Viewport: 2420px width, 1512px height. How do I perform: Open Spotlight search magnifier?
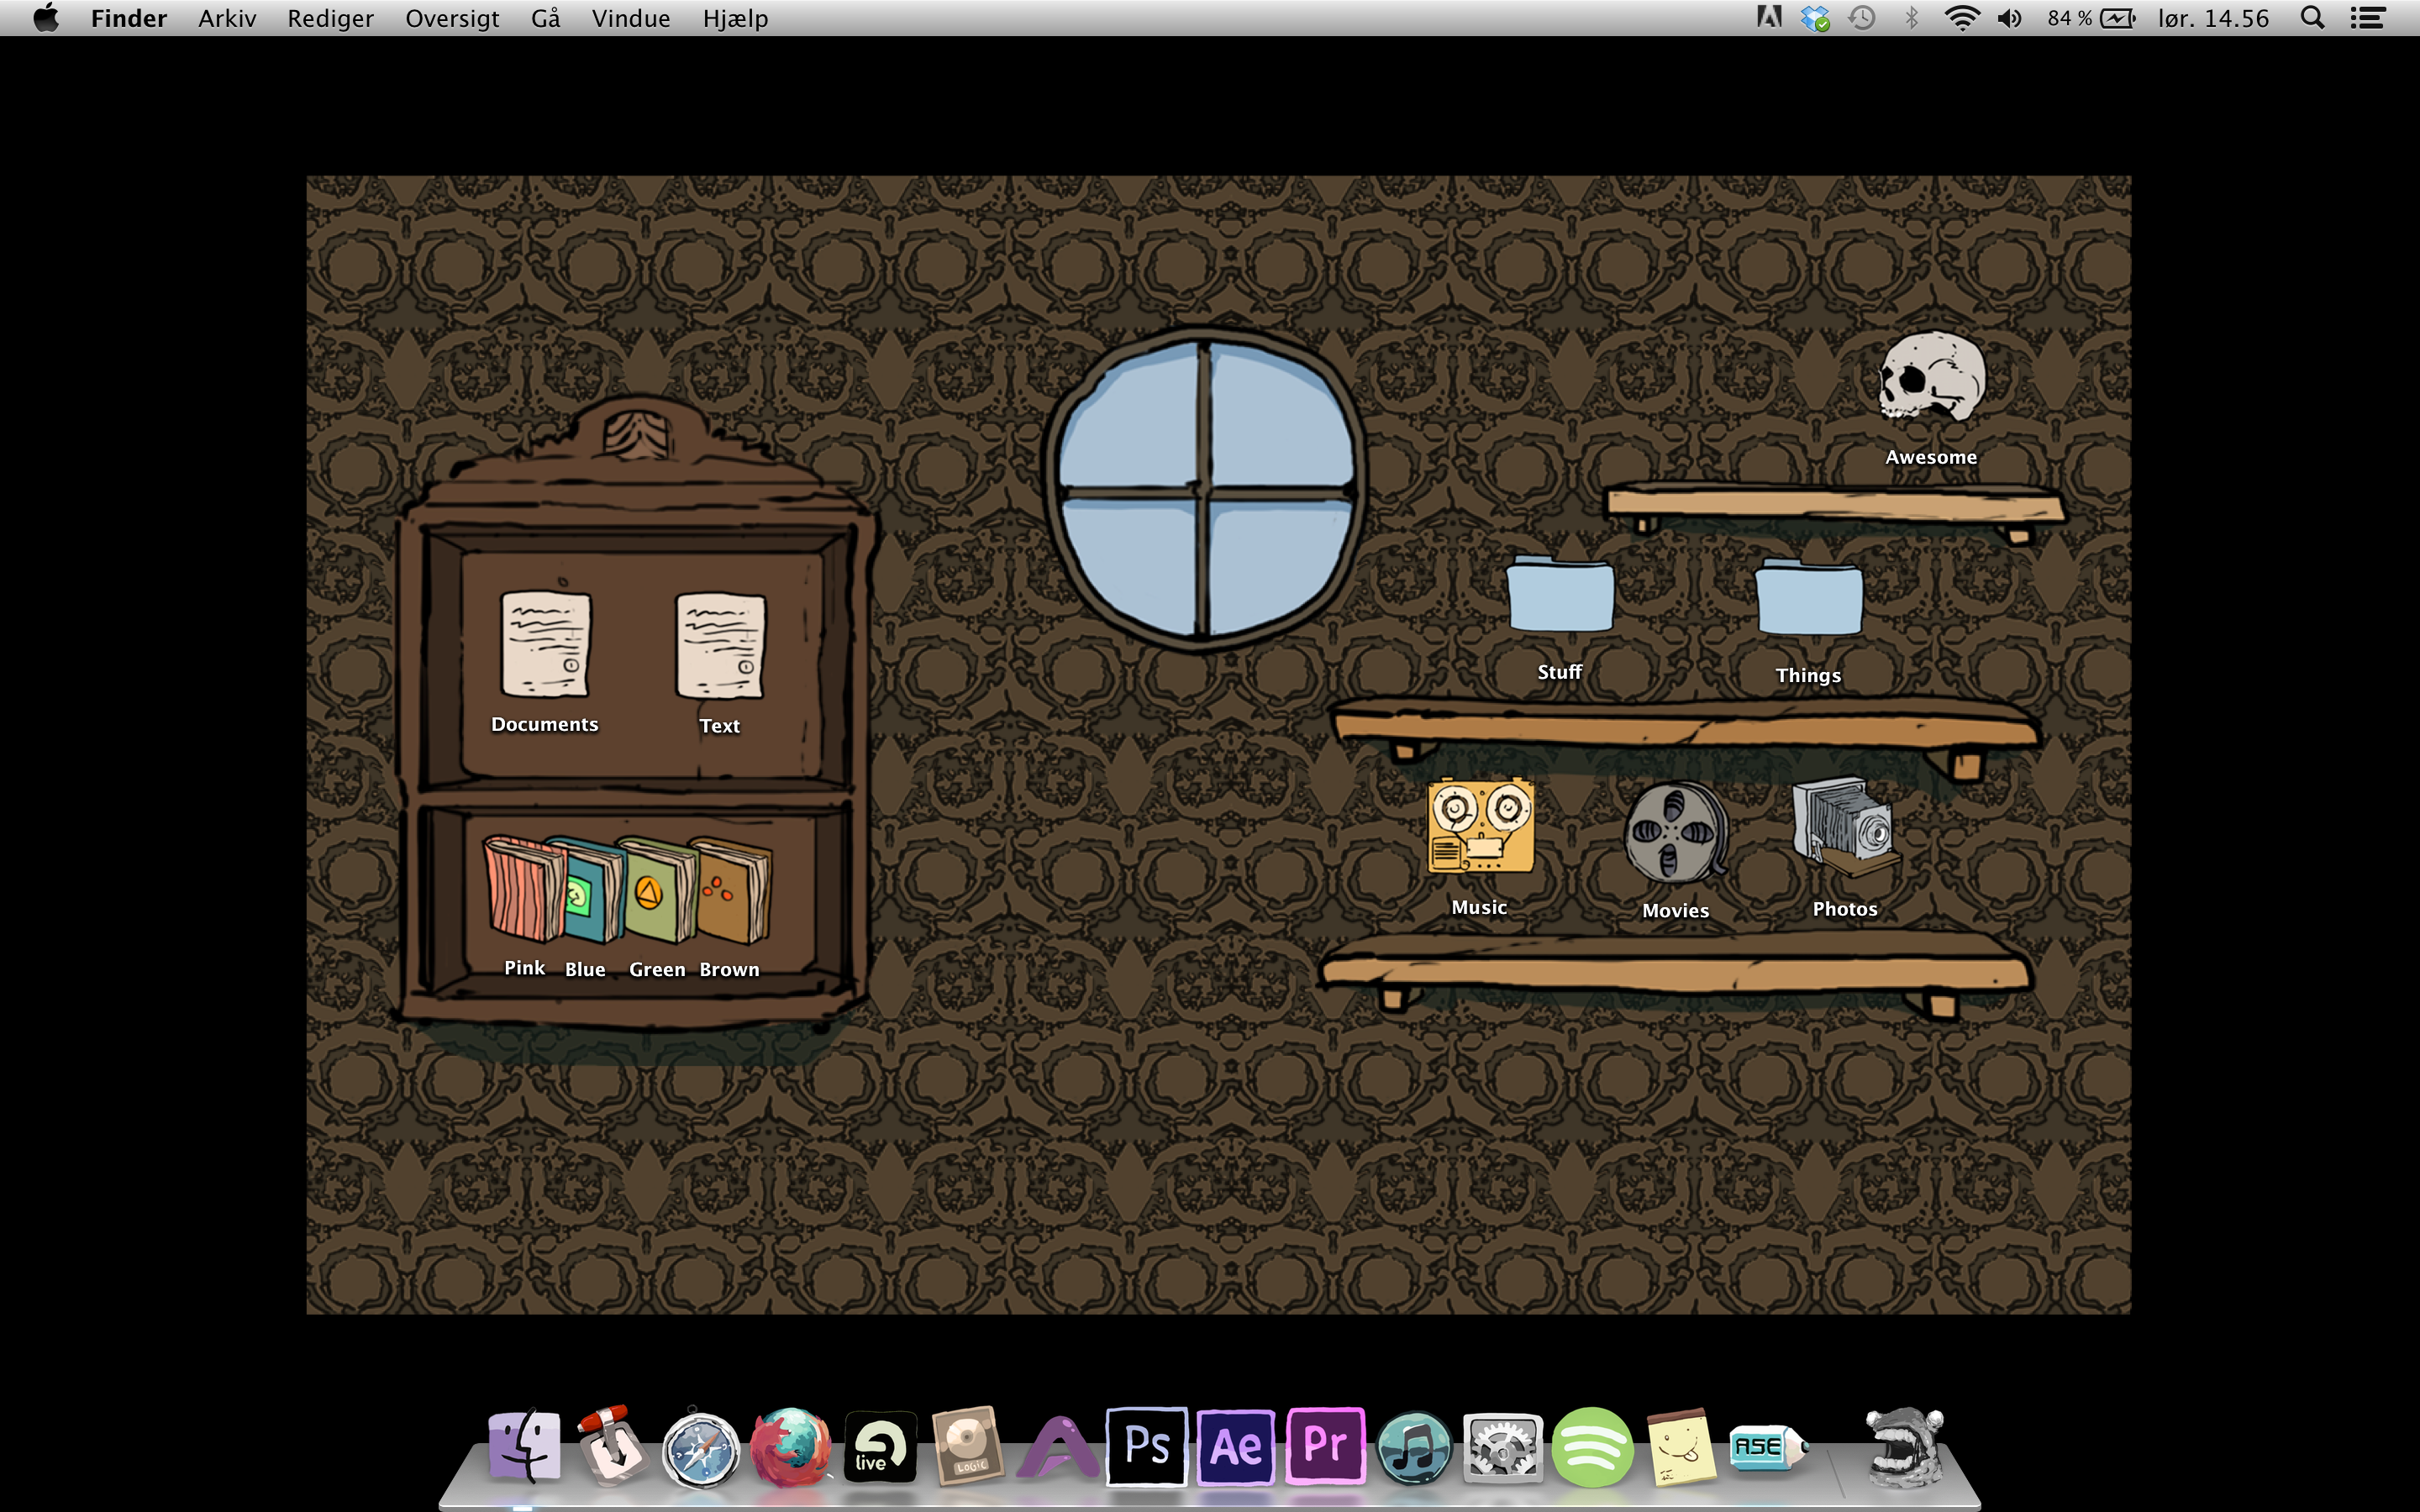[x=2312, y=18]
